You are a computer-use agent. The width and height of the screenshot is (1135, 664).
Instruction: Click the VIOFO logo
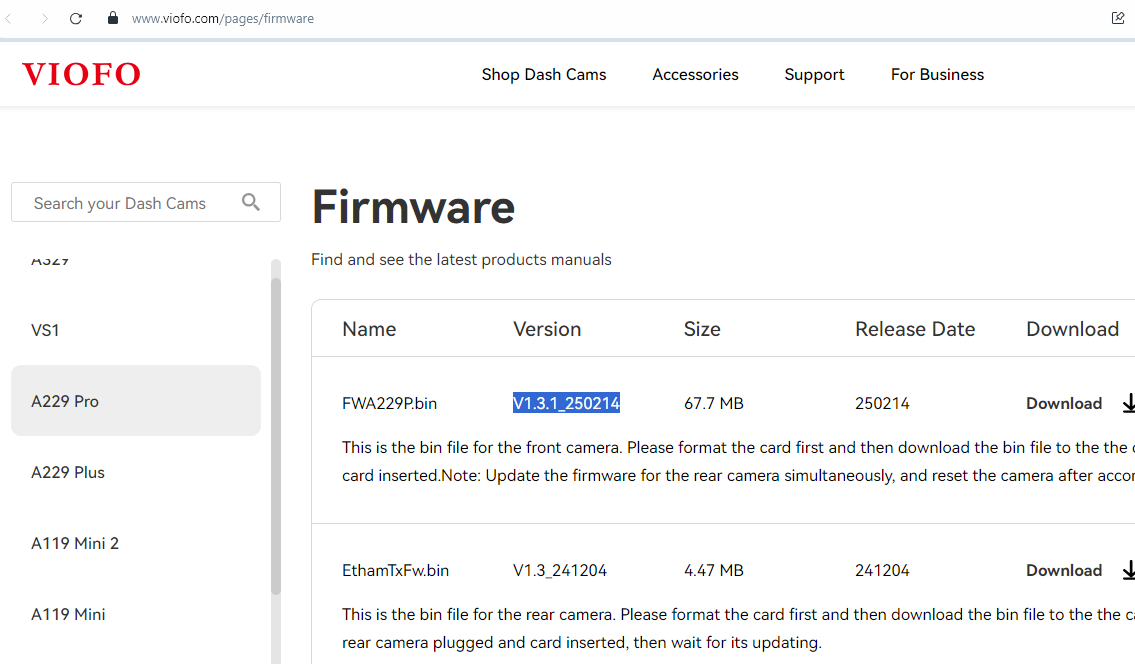81,74
